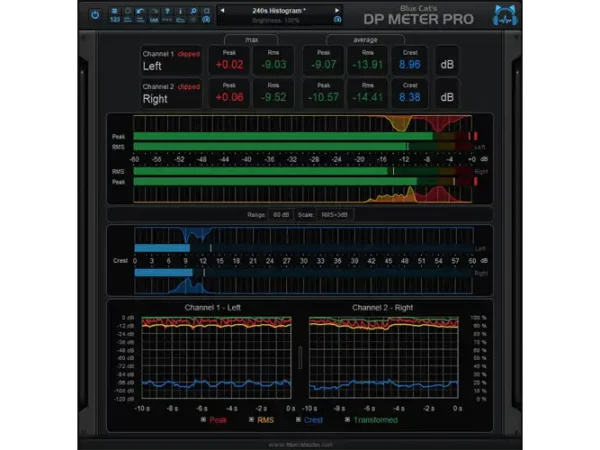
Task: Click the Channel 1 - Left envelope graph
Action: click(216, 358)
